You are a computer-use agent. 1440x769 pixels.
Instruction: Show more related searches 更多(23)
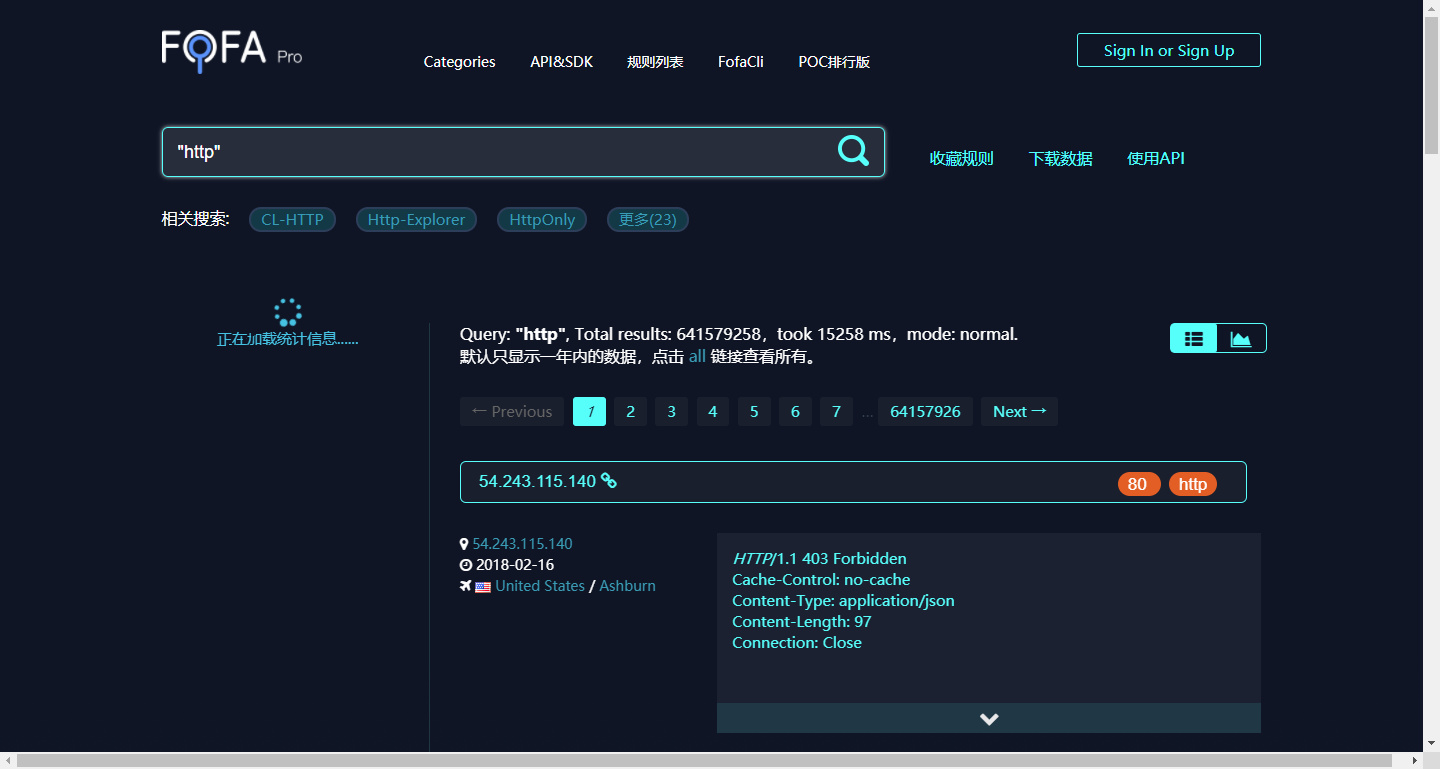click(648, 219)
